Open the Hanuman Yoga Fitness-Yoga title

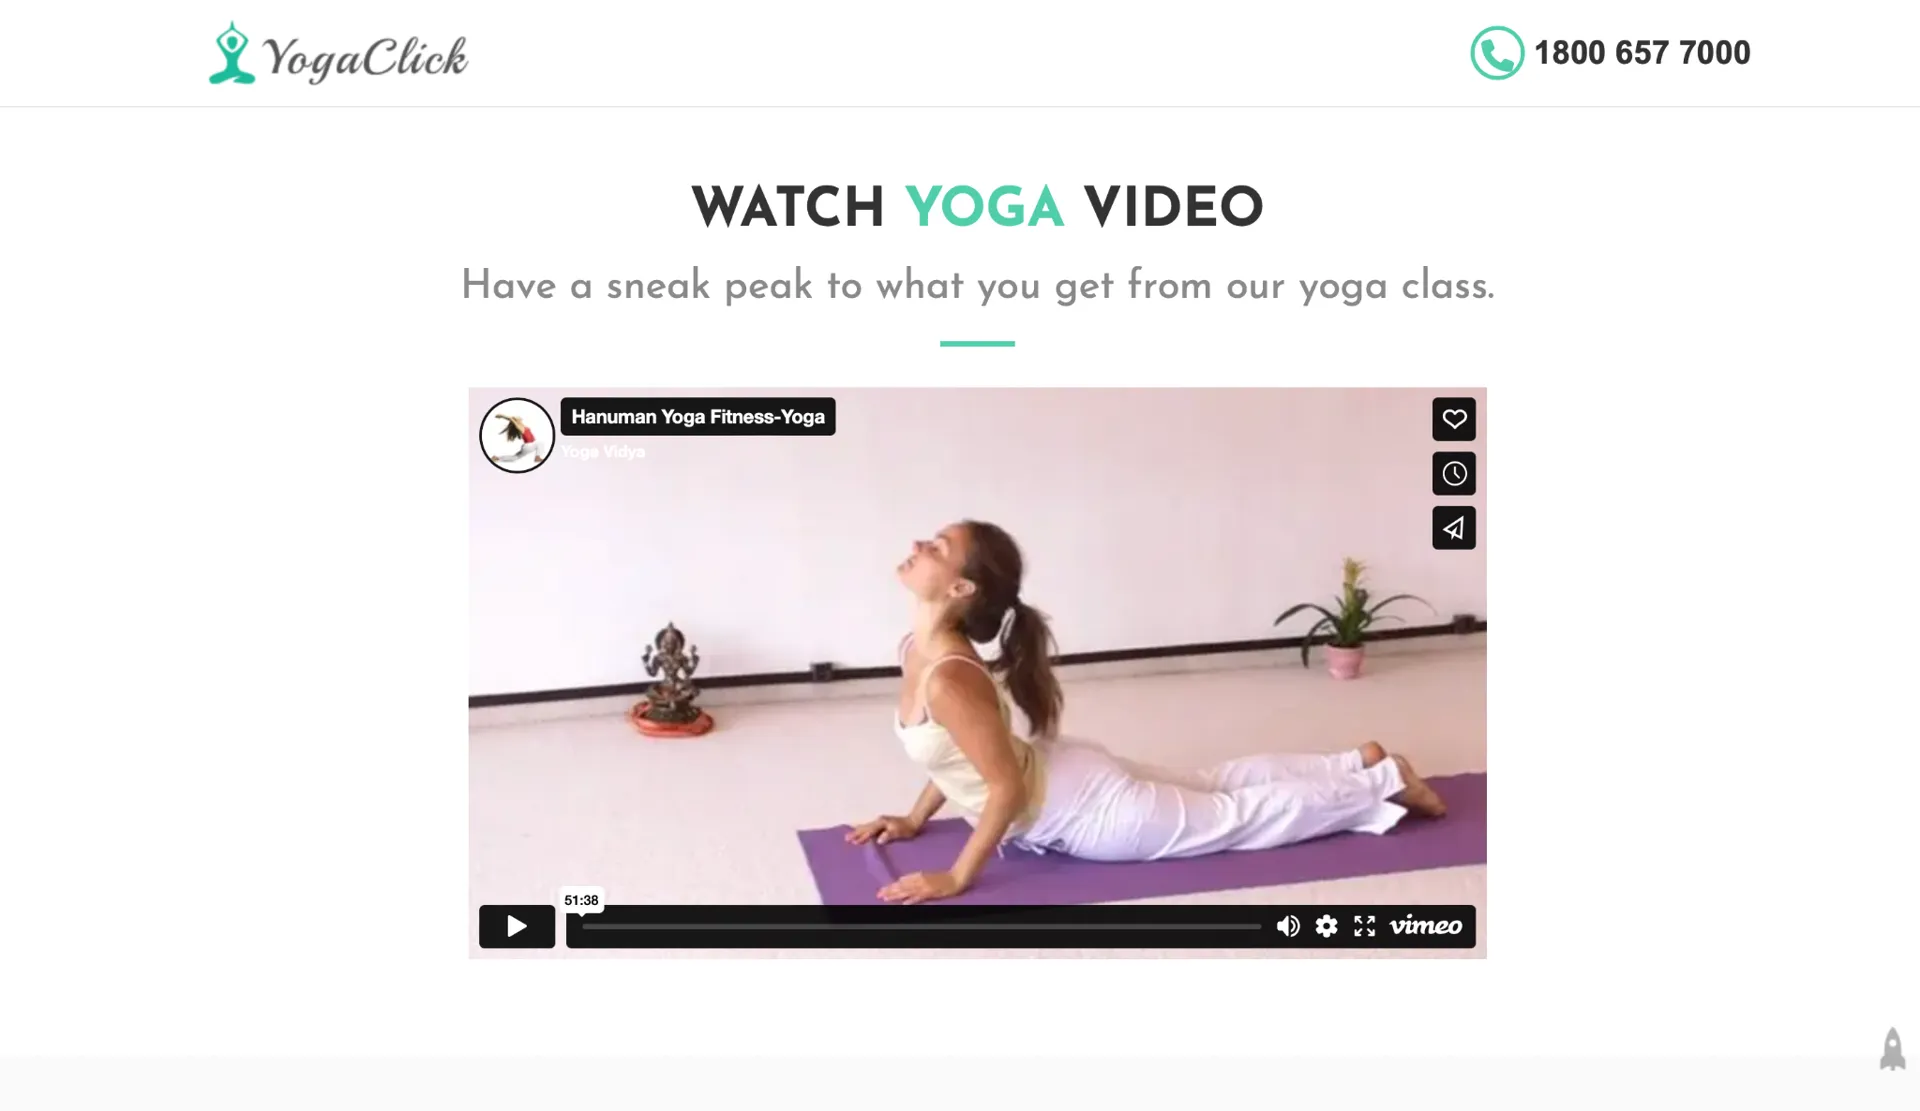tap(698, 417)
